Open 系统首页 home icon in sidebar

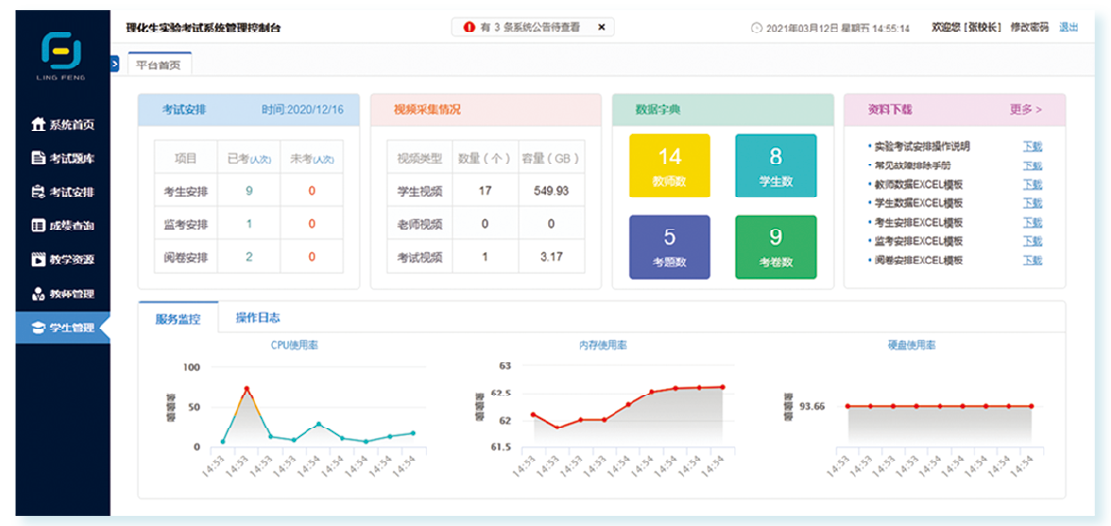[38, 125]
